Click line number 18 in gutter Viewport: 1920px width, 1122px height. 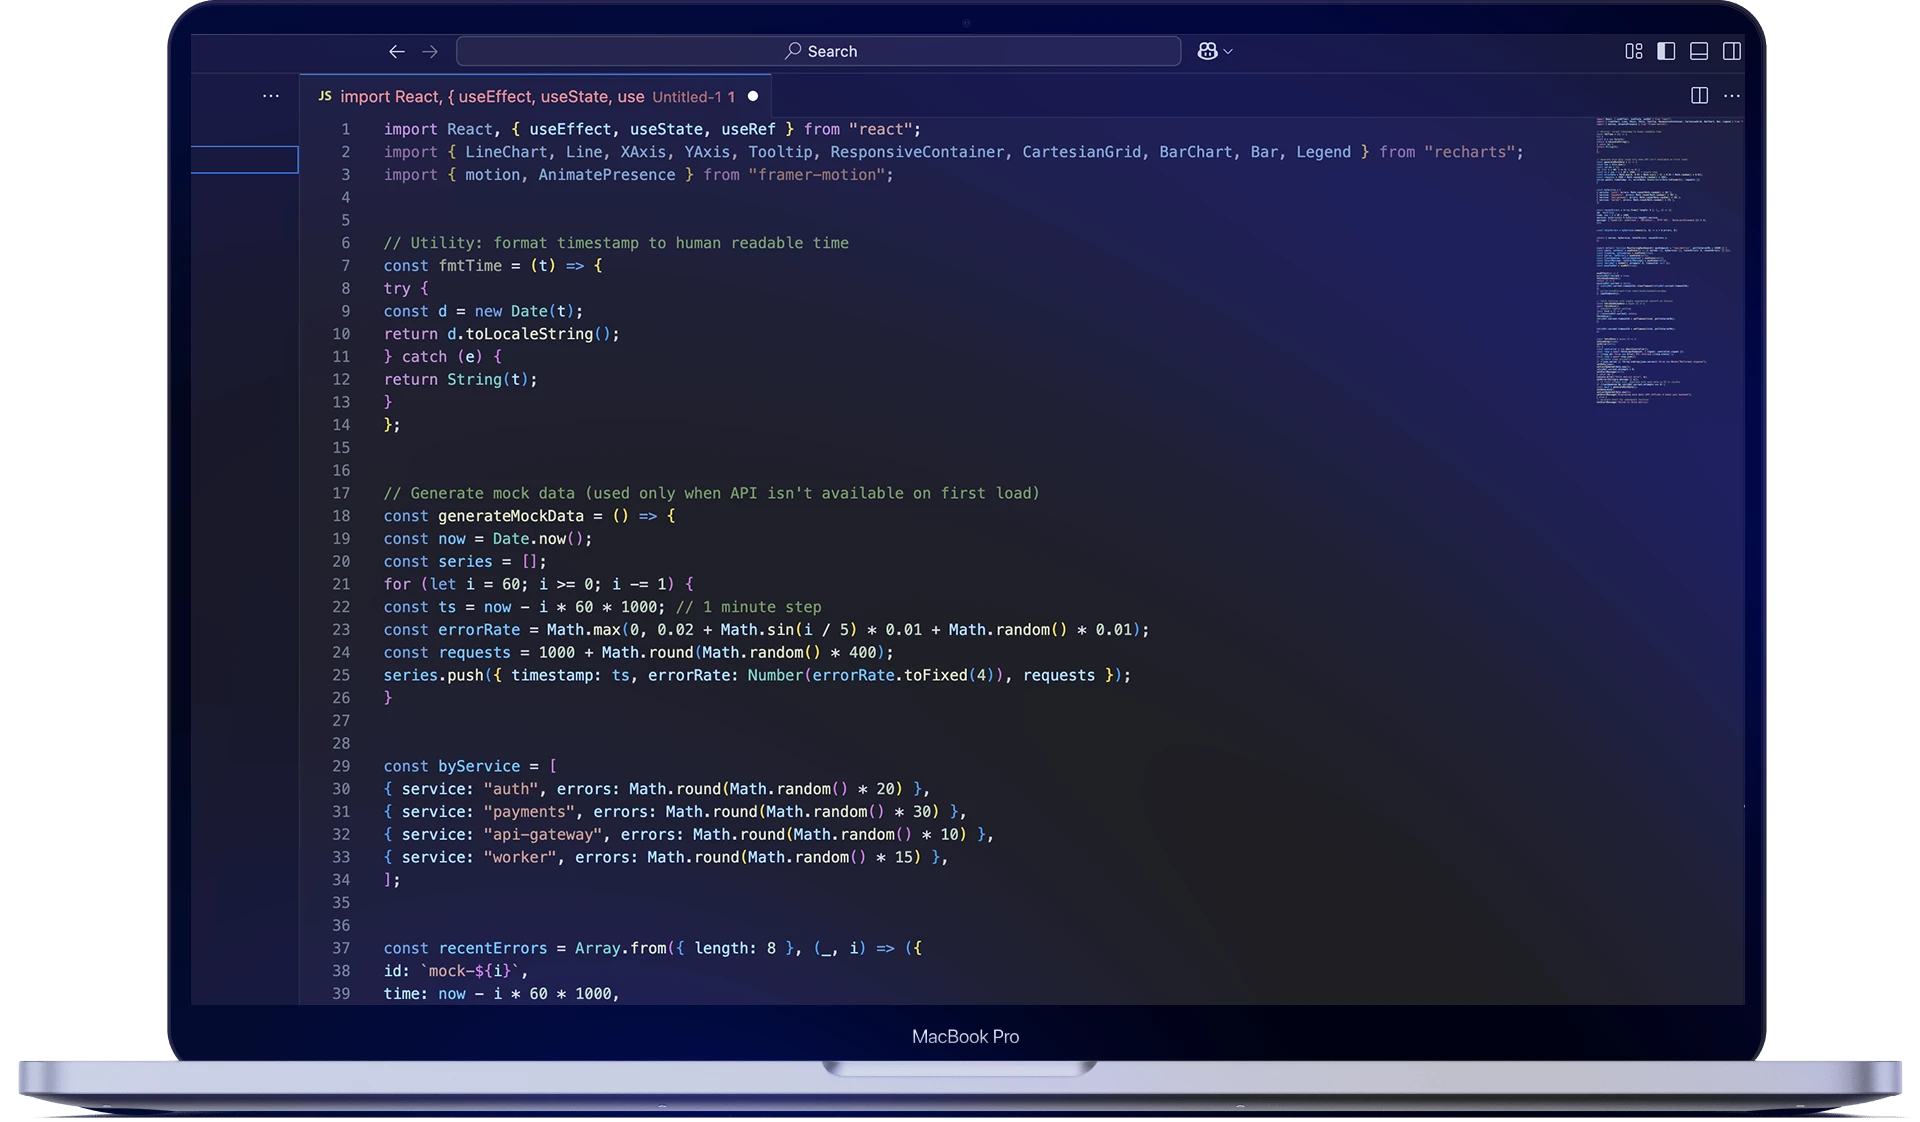(x=342, y=516)
